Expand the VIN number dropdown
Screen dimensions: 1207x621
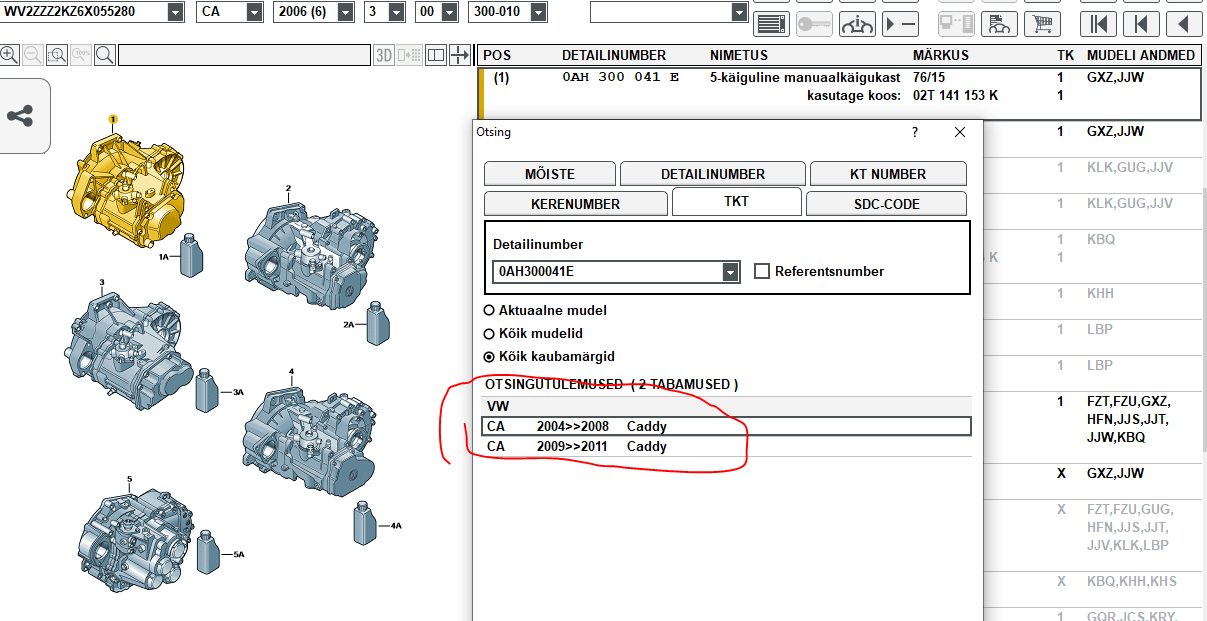pos(176,12)
